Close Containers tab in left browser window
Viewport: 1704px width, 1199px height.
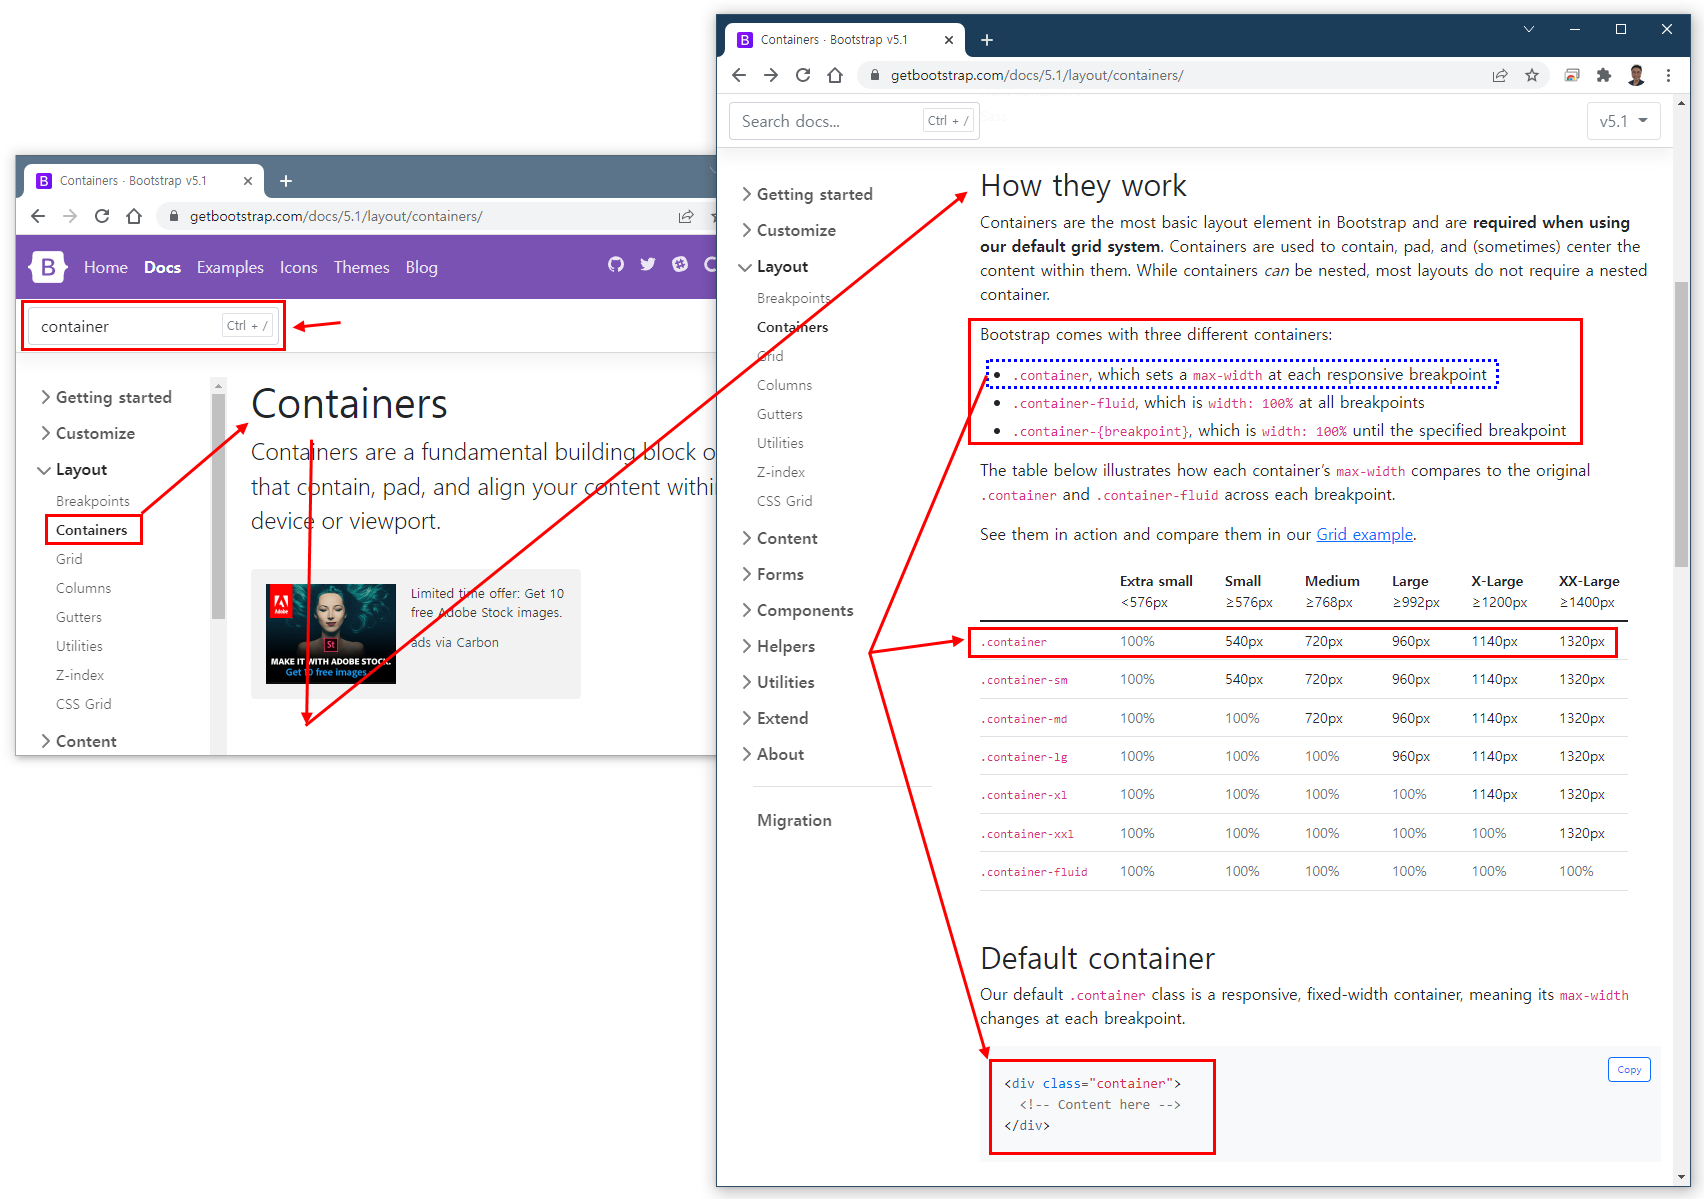(248, 181)
